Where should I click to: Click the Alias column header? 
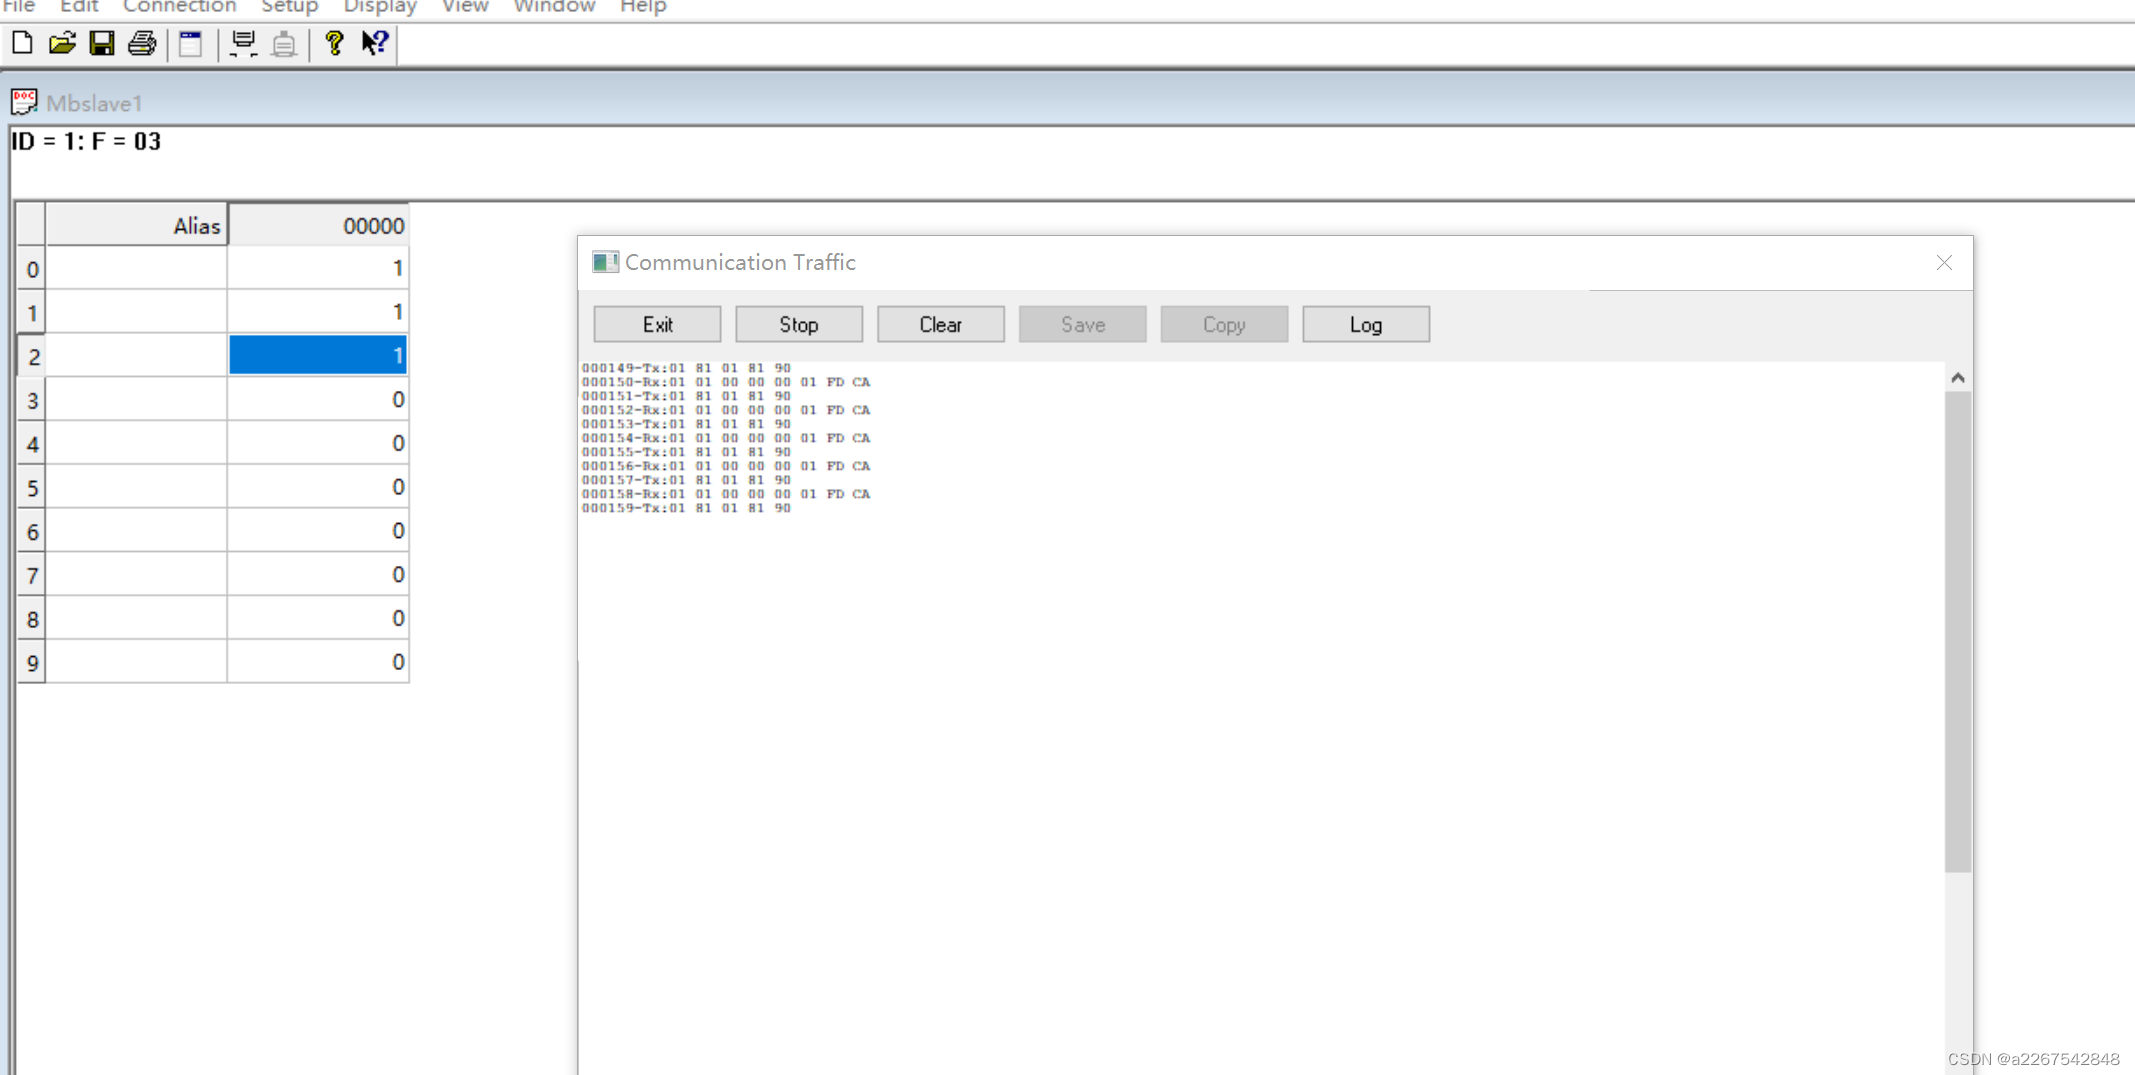tap(137, 225)
